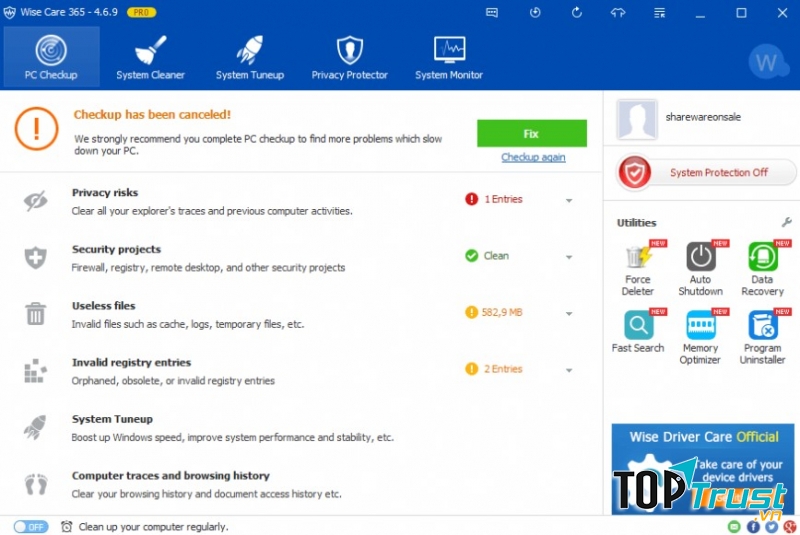Image resolution: width=800 pixels, height=535 pixels.
Task: Launch the Force Deleter utility
Action: click(638, 269)
